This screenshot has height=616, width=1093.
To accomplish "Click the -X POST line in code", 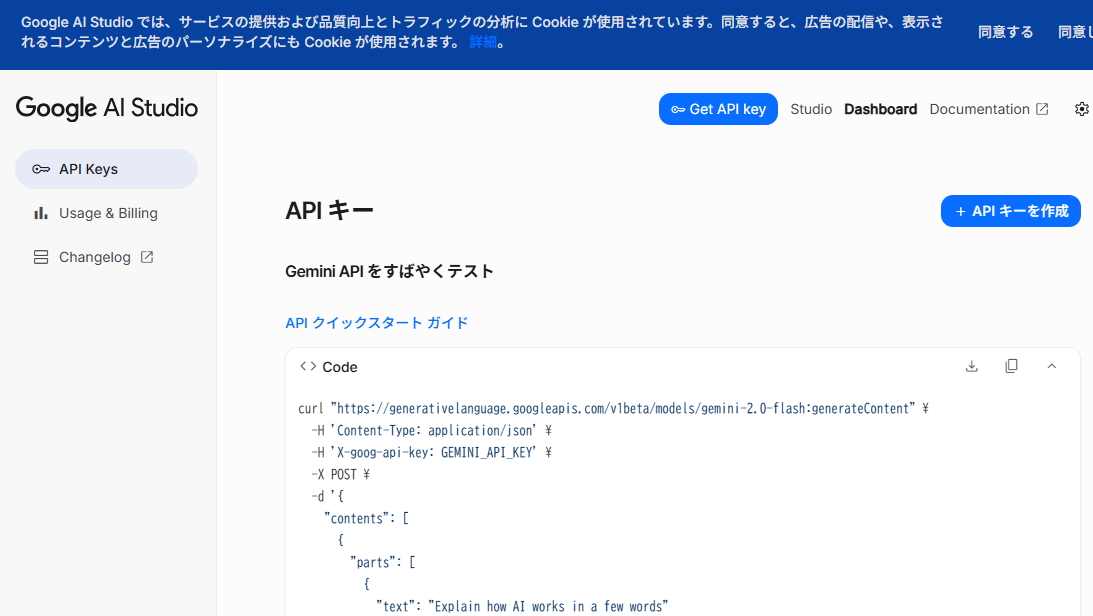I will (340, 475).
